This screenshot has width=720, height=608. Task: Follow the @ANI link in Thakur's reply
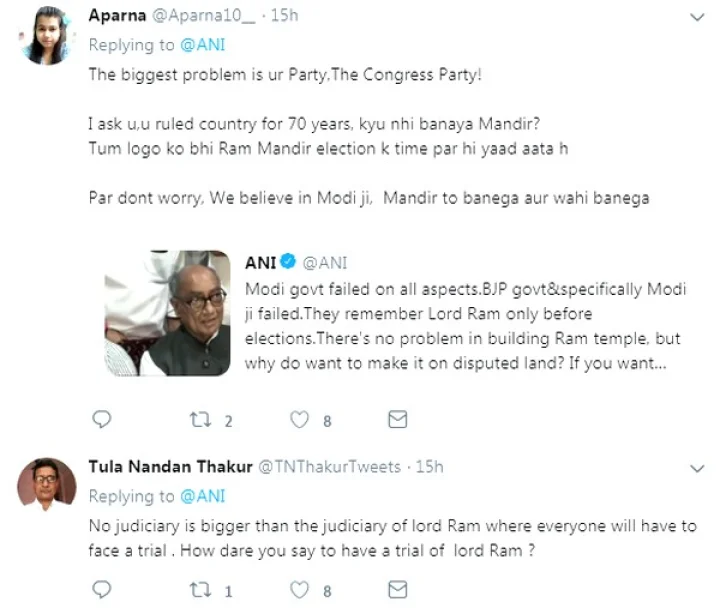pos(202,496)
